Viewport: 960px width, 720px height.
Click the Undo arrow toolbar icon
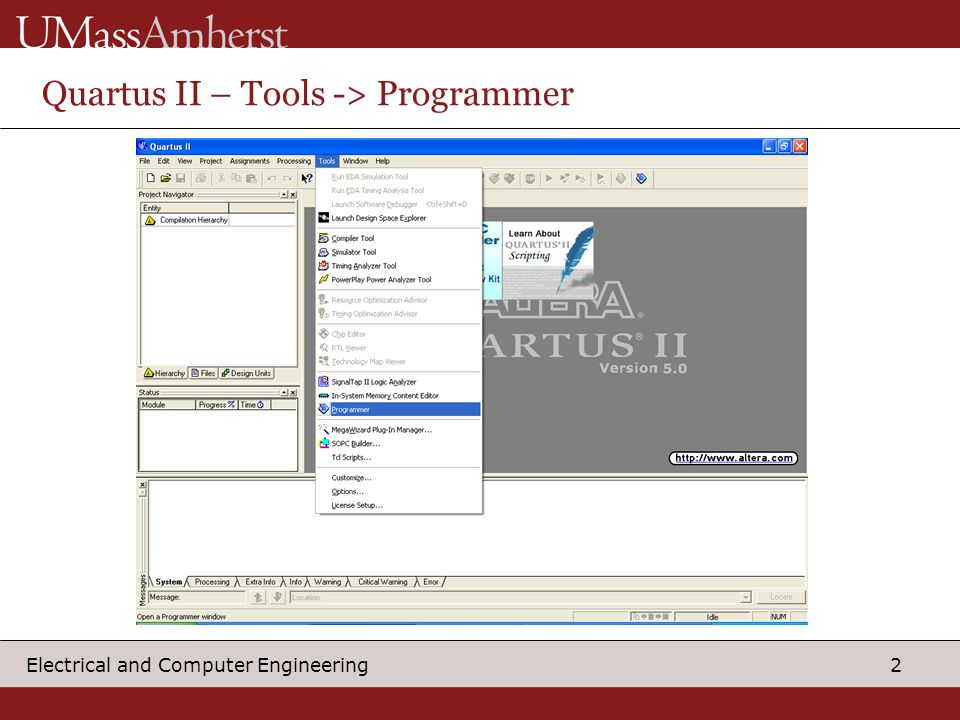click(x=271, y=178)
